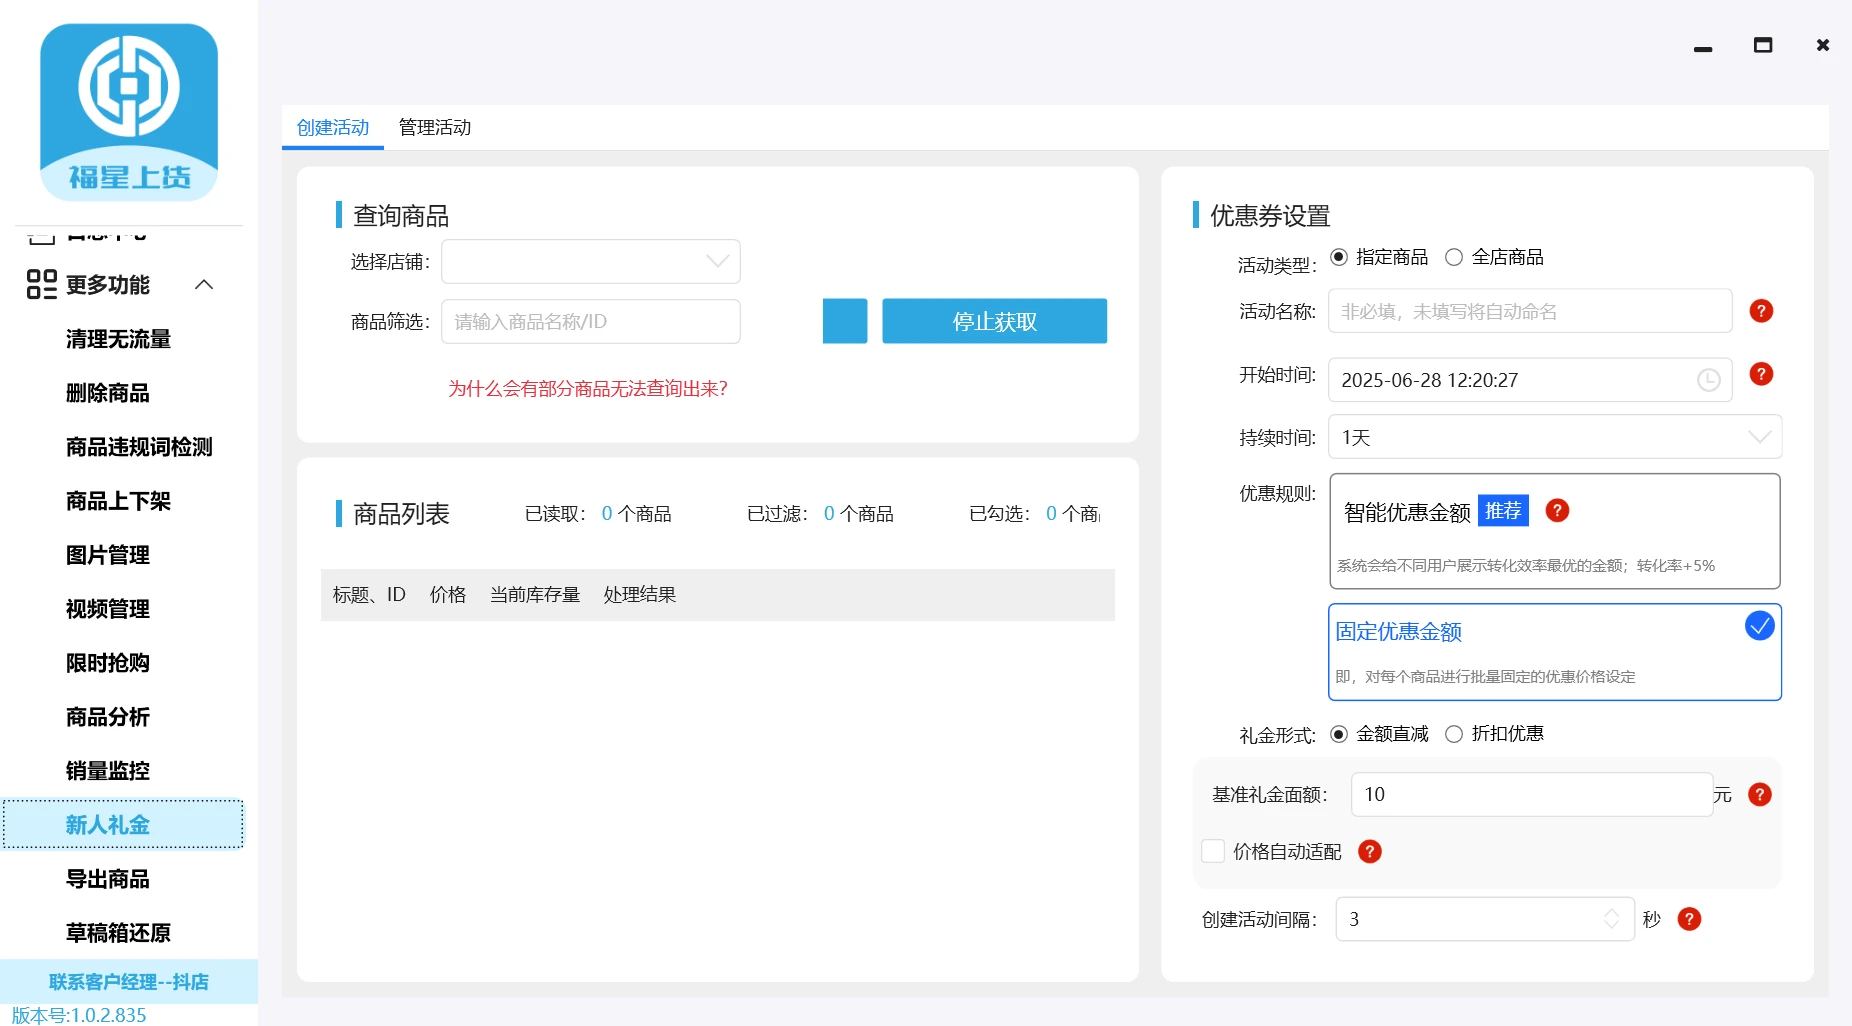Click the 基准礼金面额 amount field
The height and width of the screenshot is (1026, 1852).
[x=1532, y=795]
